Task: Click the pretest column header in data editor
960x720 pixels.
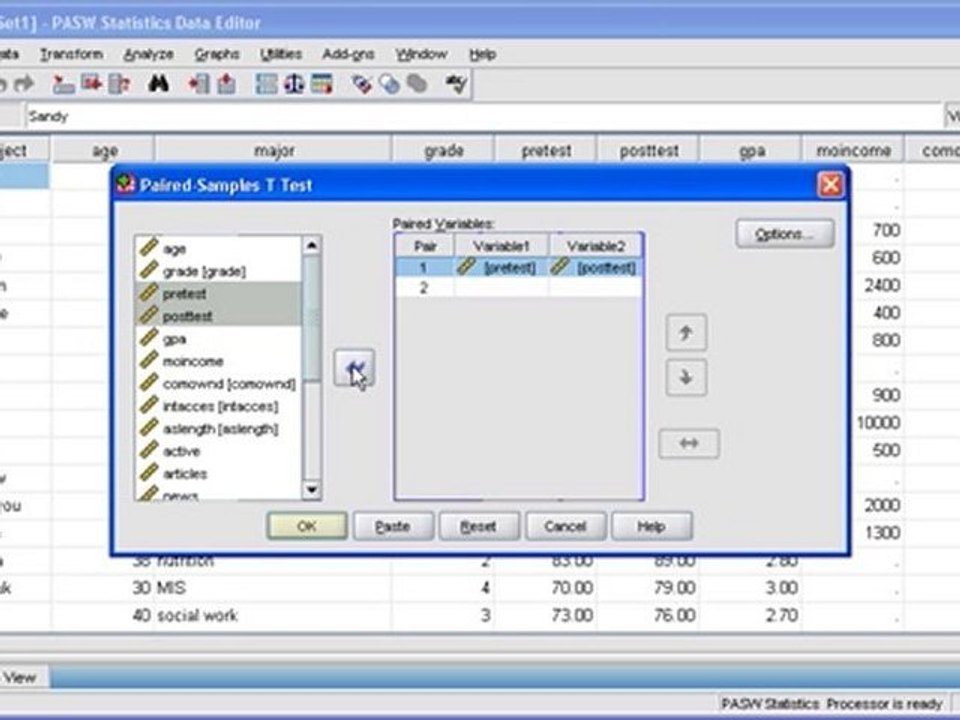Action: pyautogui.click(x=546, y=151)
